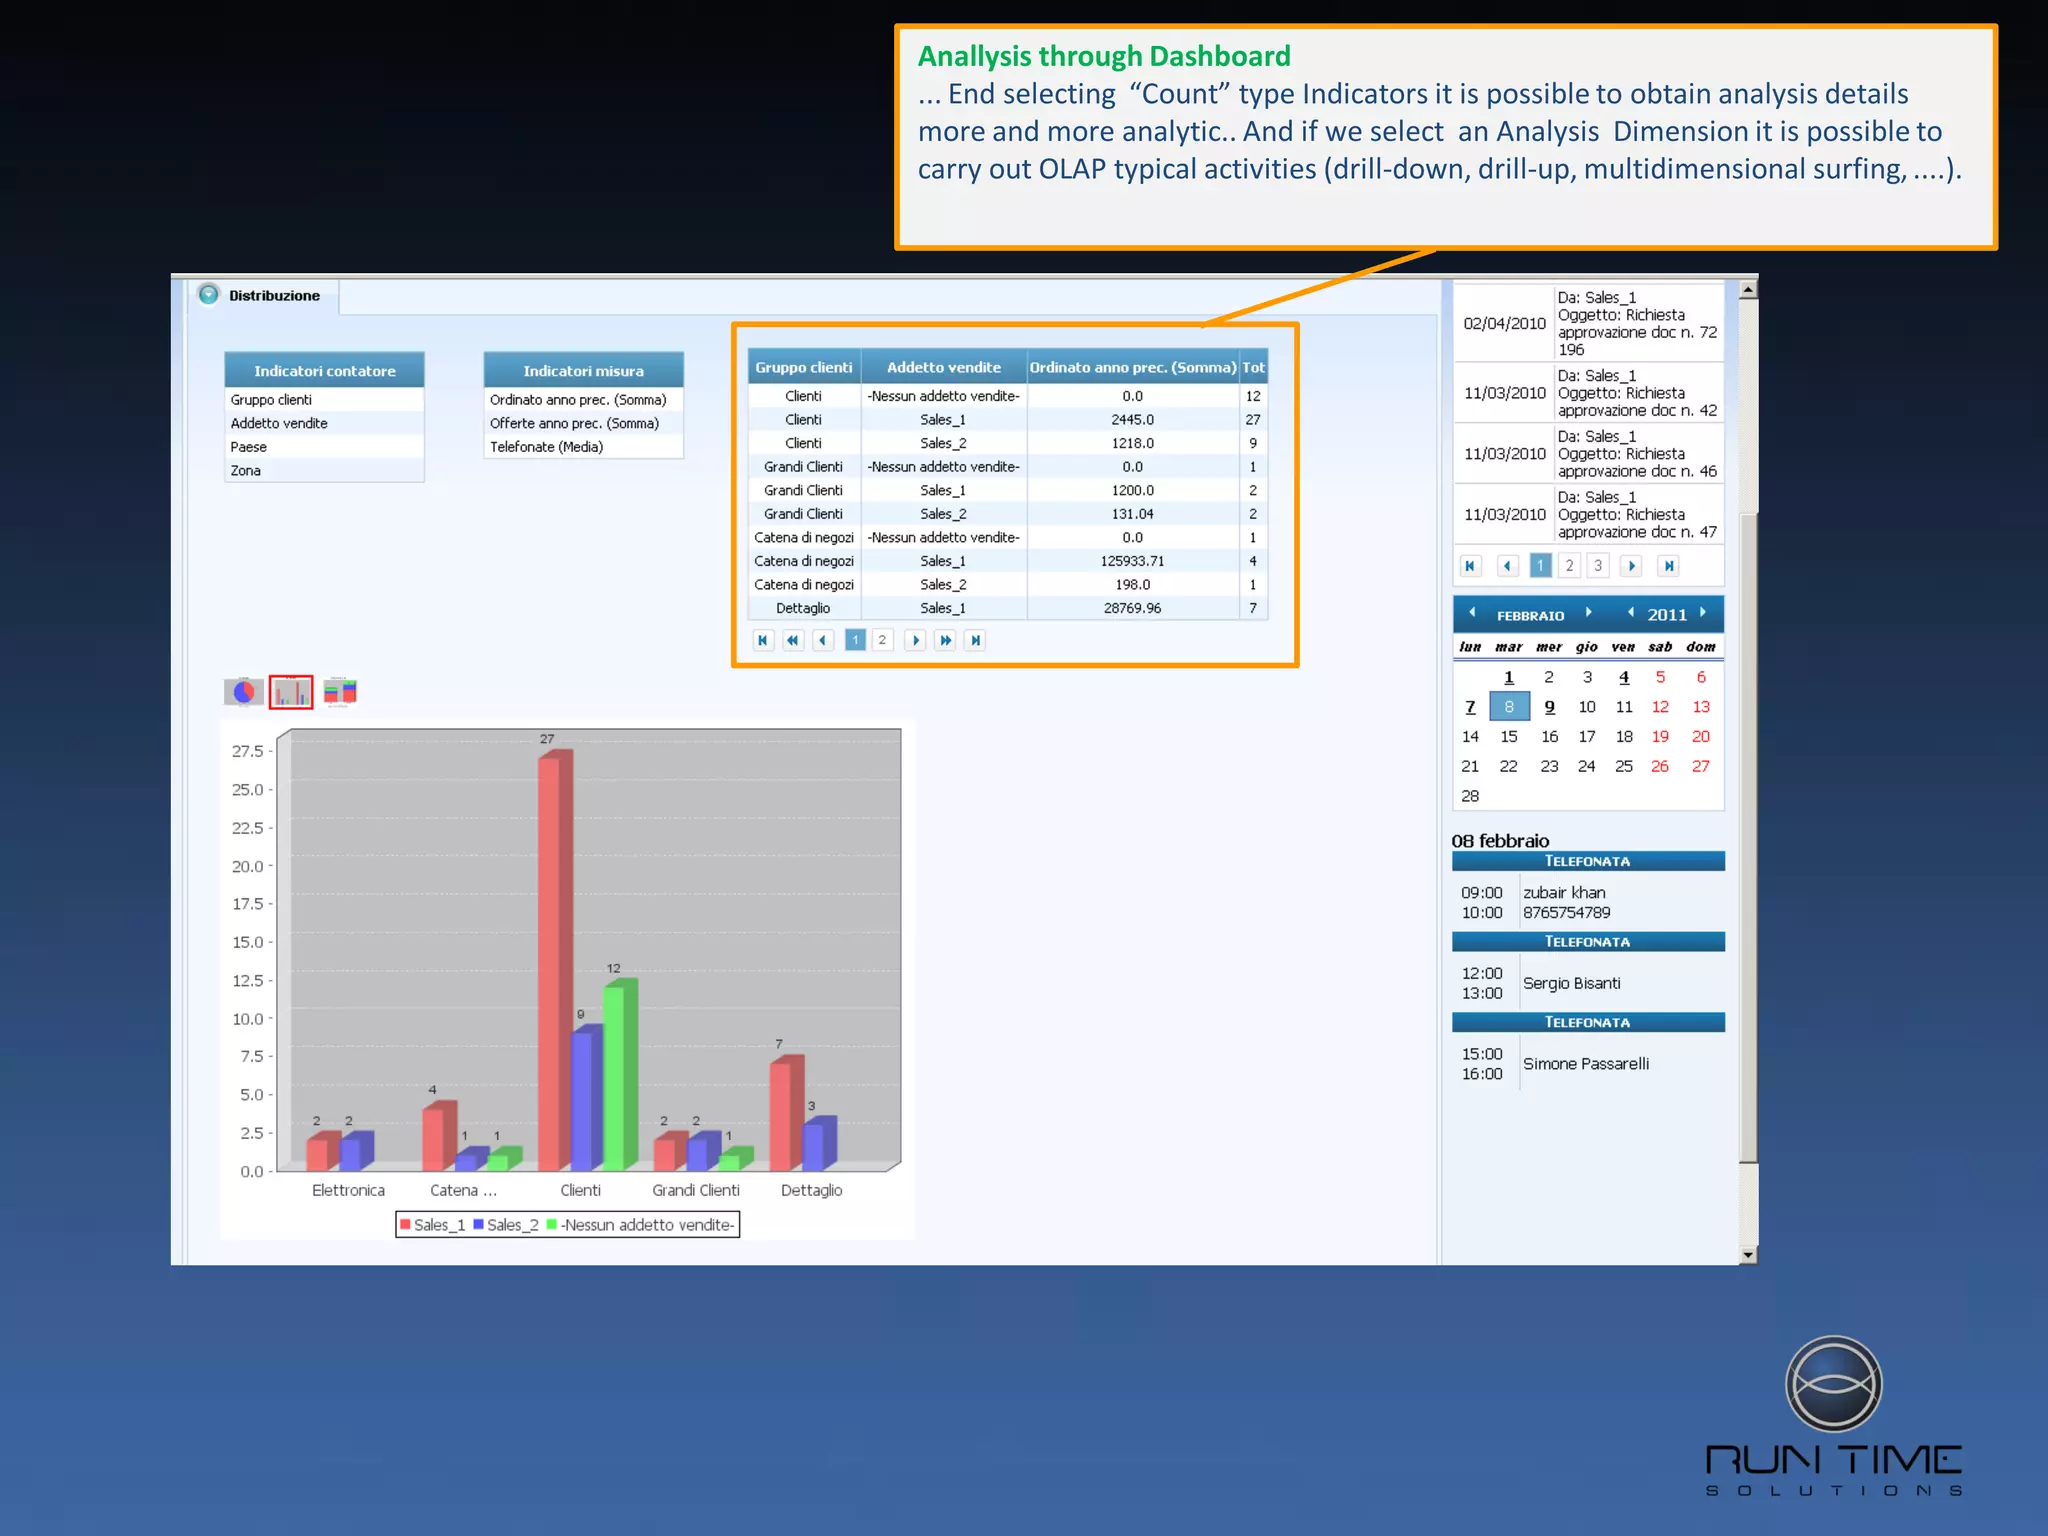The image size is (2048, 1536).
Task: Open page 2 of the data table
Action: tap(882, 640)
